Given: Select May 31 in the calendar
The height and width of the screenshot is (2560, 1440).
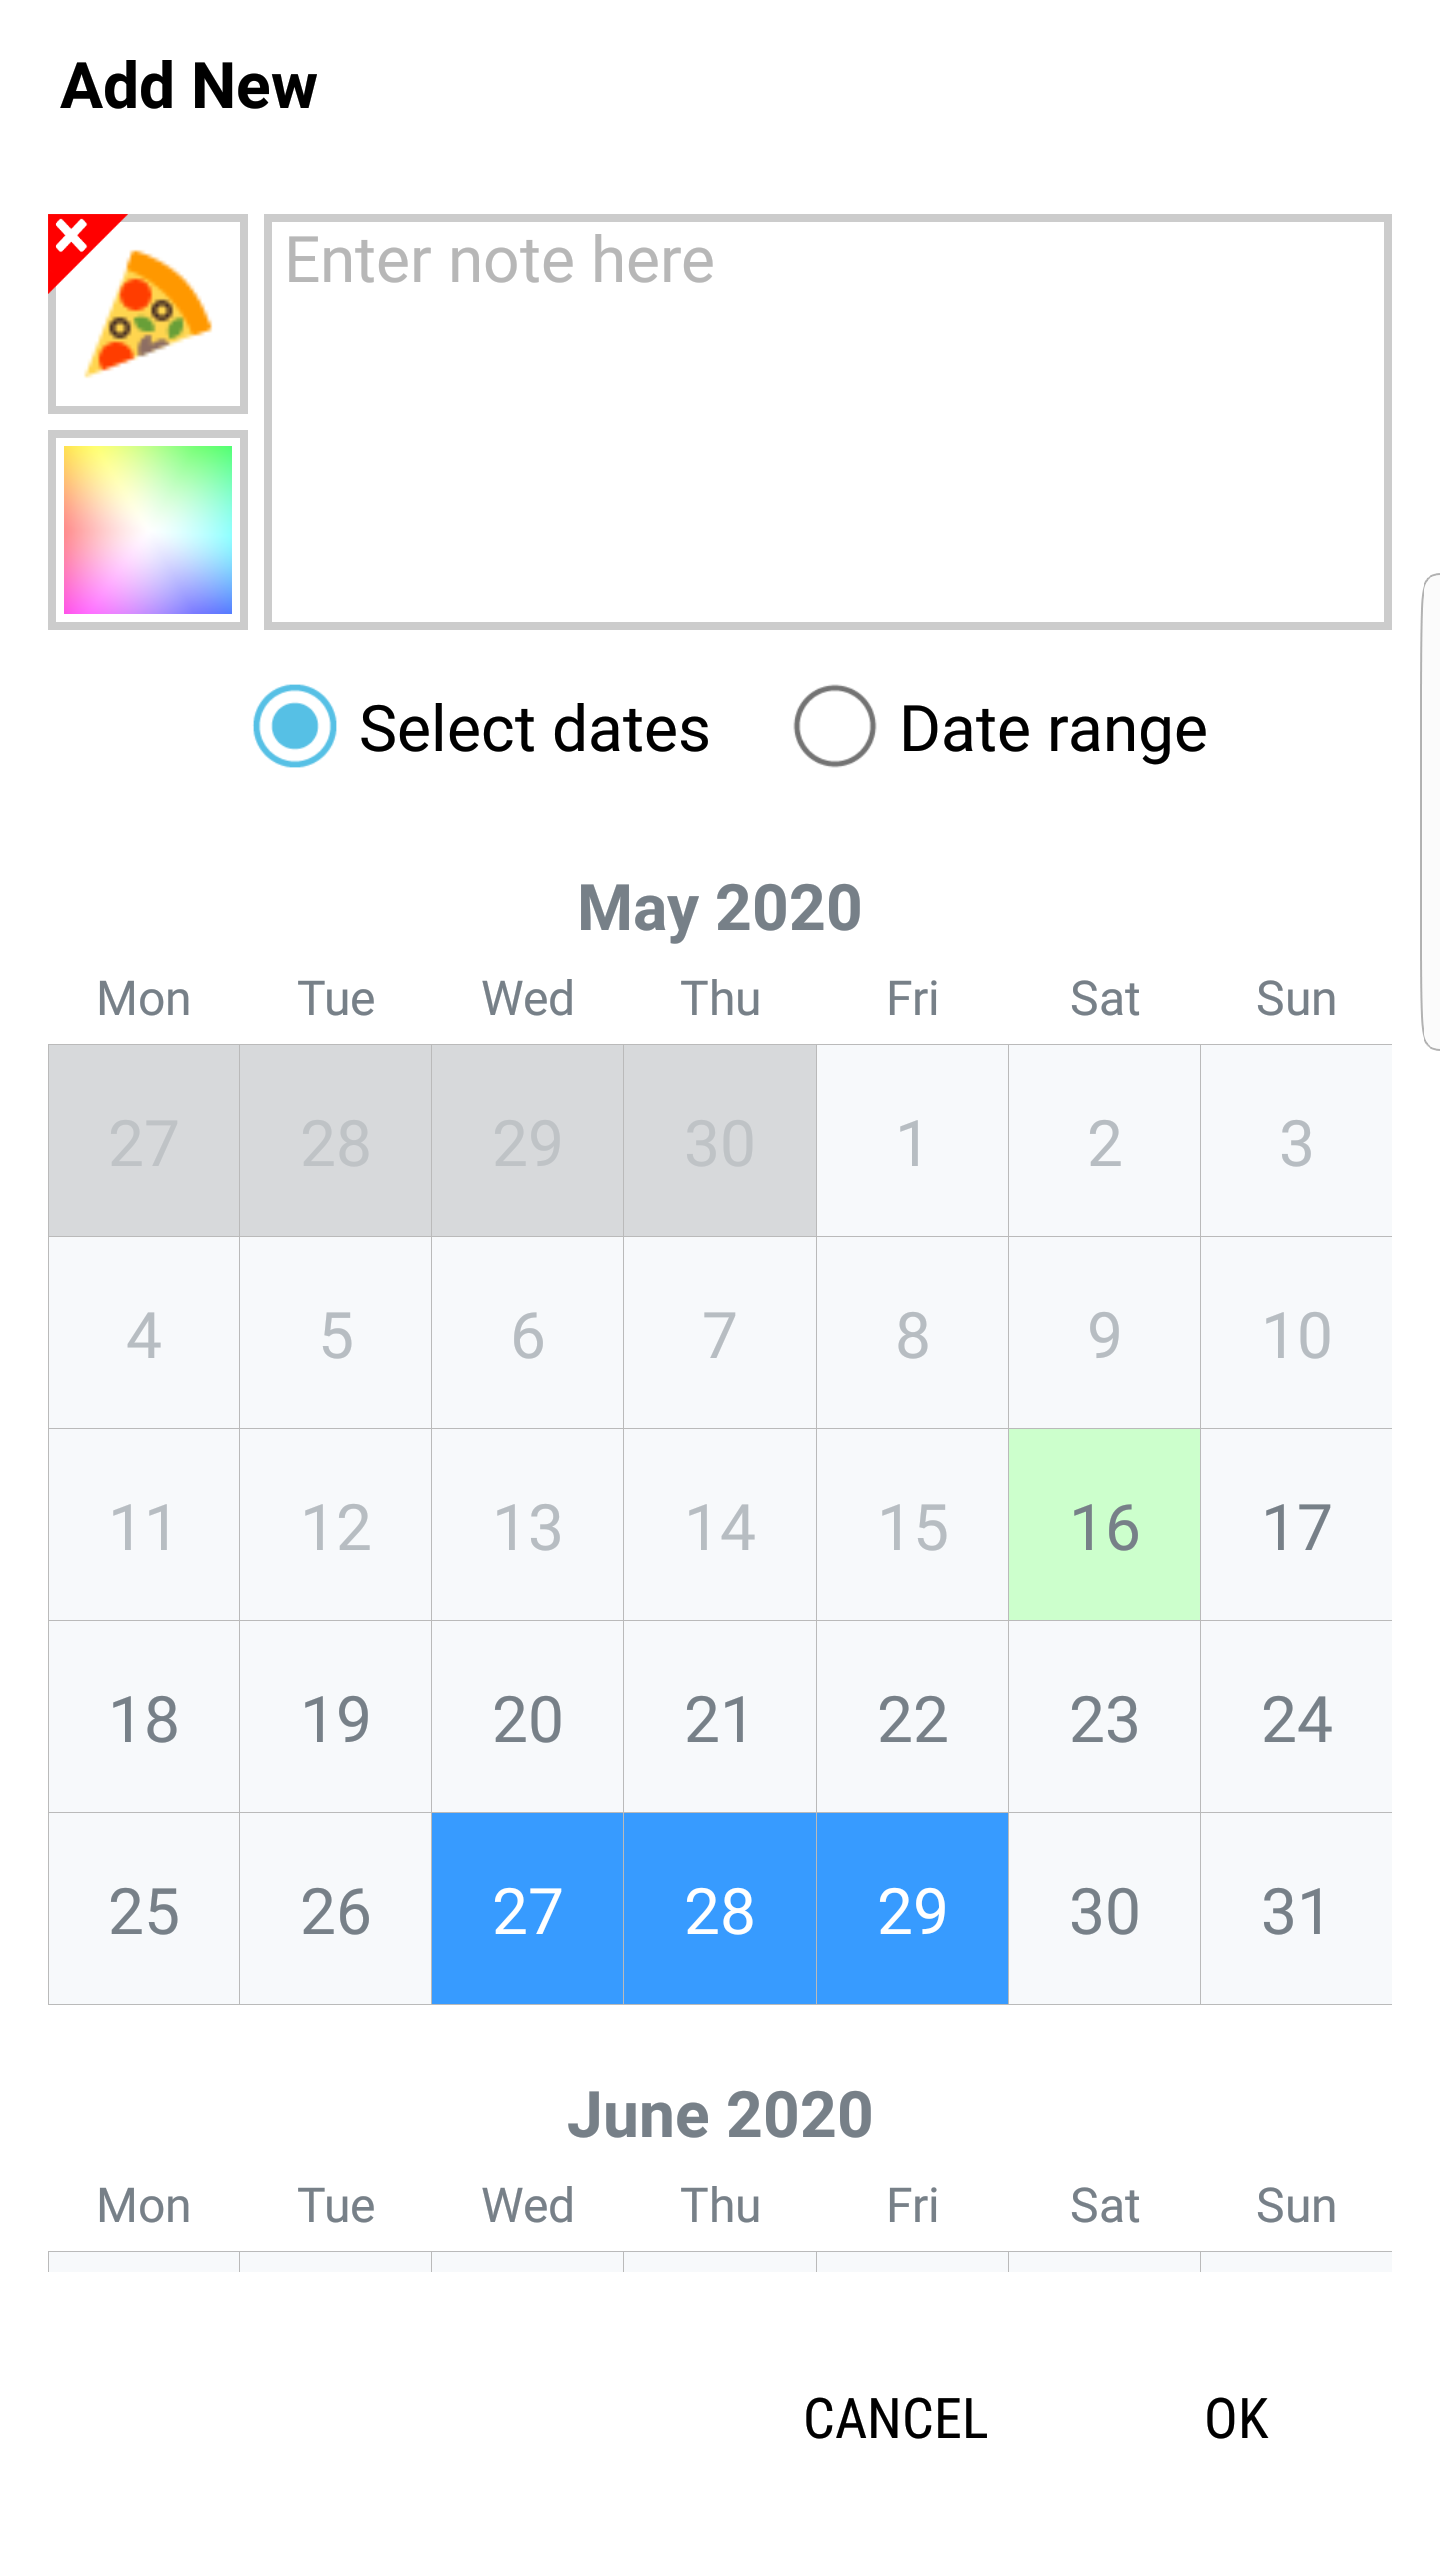Looking at the screenshot, I should [1296, 1909].
